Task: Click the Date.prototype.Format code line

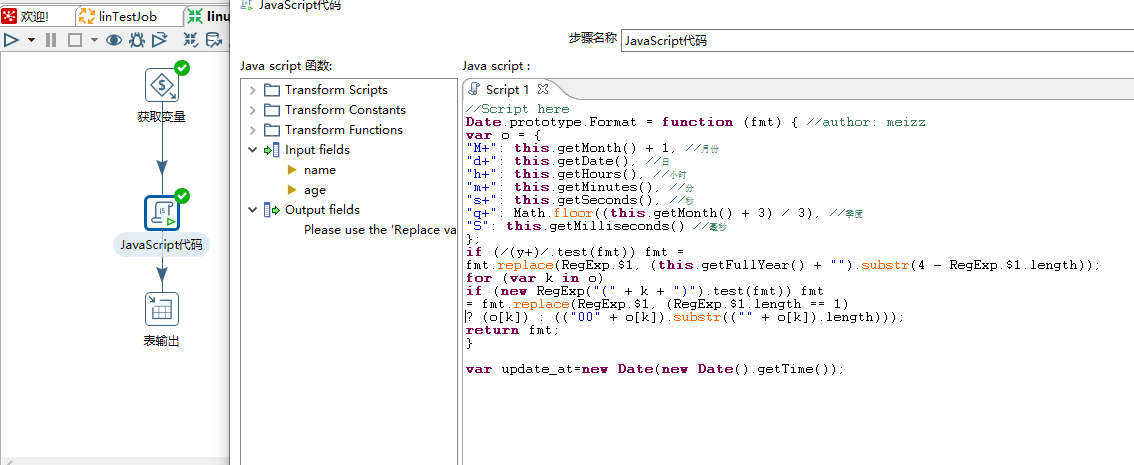Action: tap(696, 122)
